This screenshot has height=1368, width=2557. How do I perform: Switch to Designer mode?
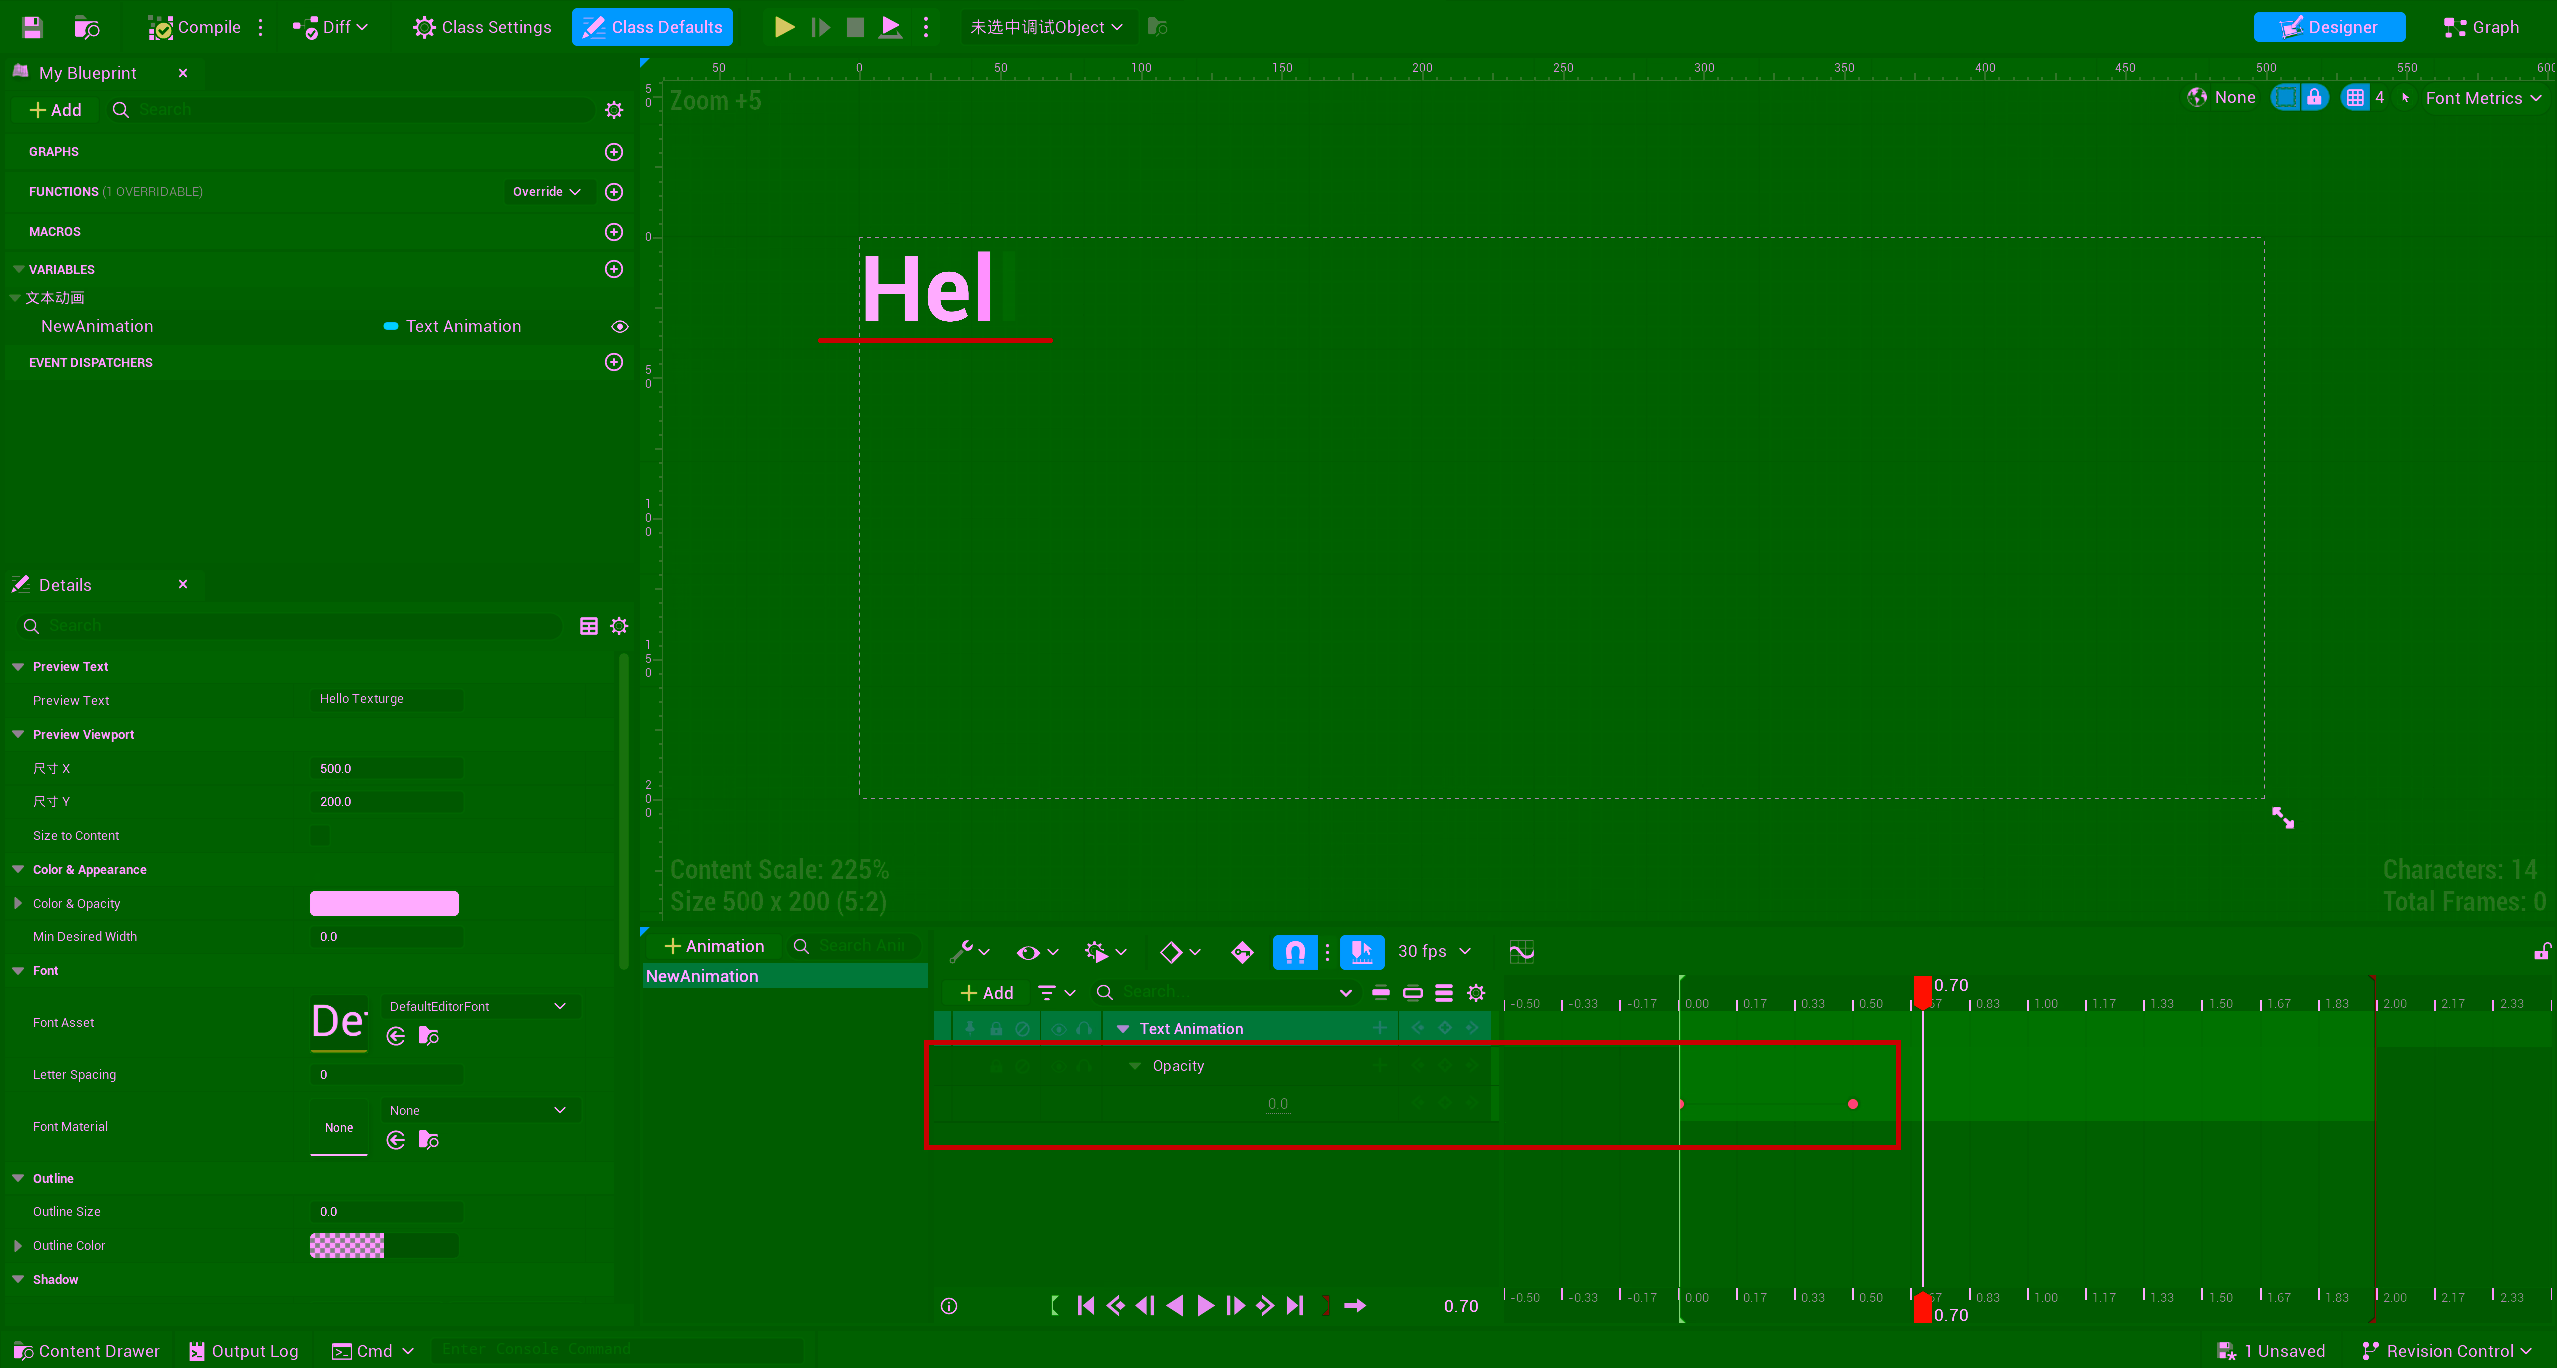click(2329, 27)
